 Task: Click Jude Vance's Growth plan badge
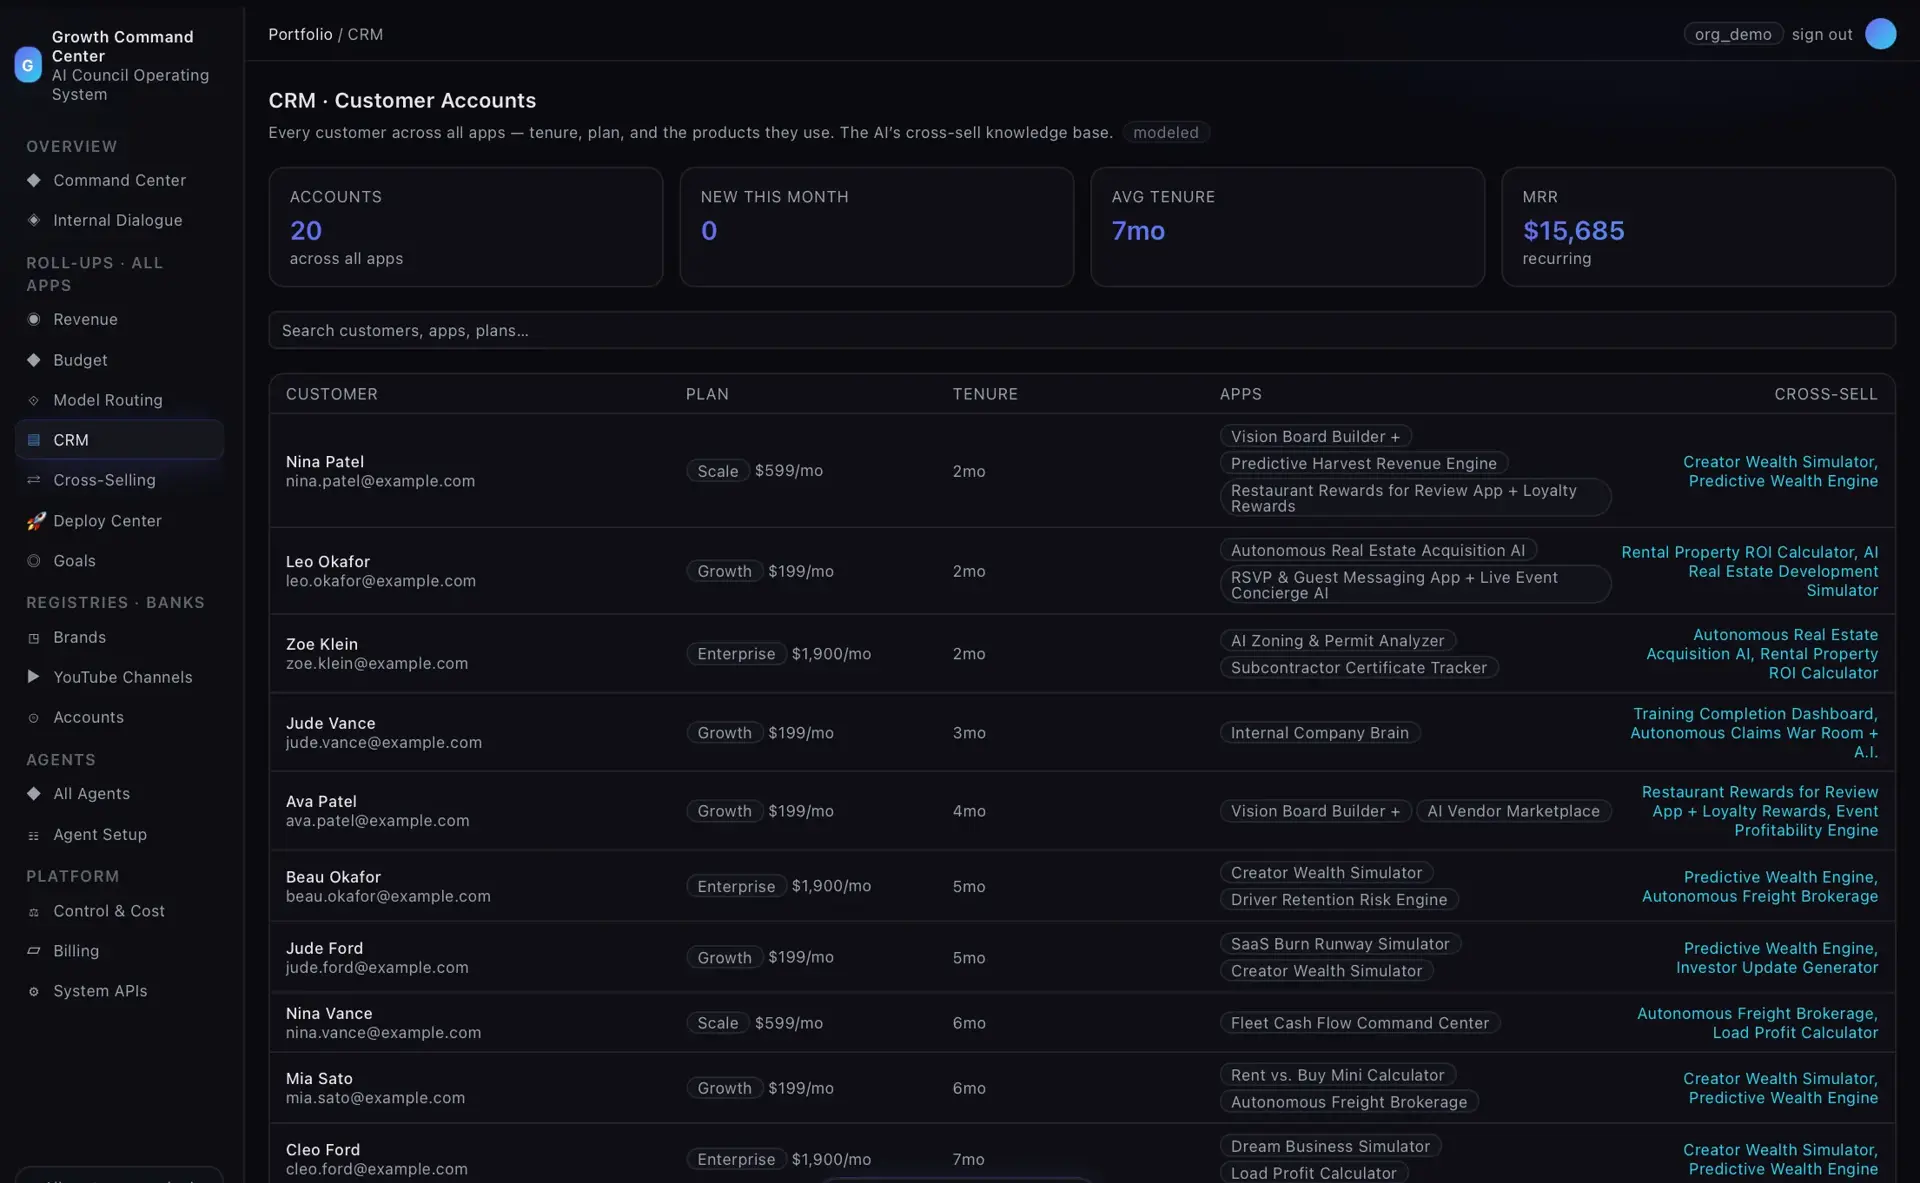724,732
